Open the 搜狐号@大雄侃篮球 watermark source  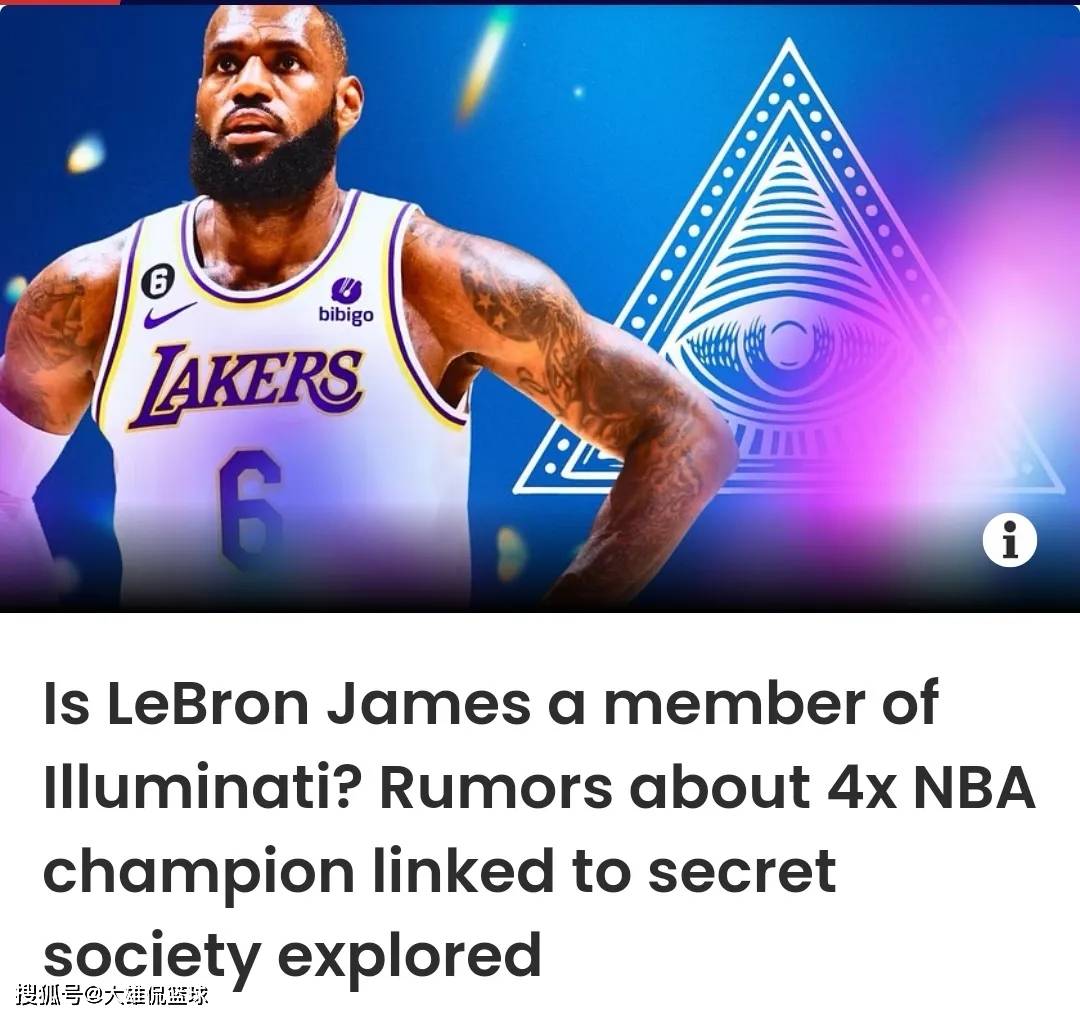point(112,995)
